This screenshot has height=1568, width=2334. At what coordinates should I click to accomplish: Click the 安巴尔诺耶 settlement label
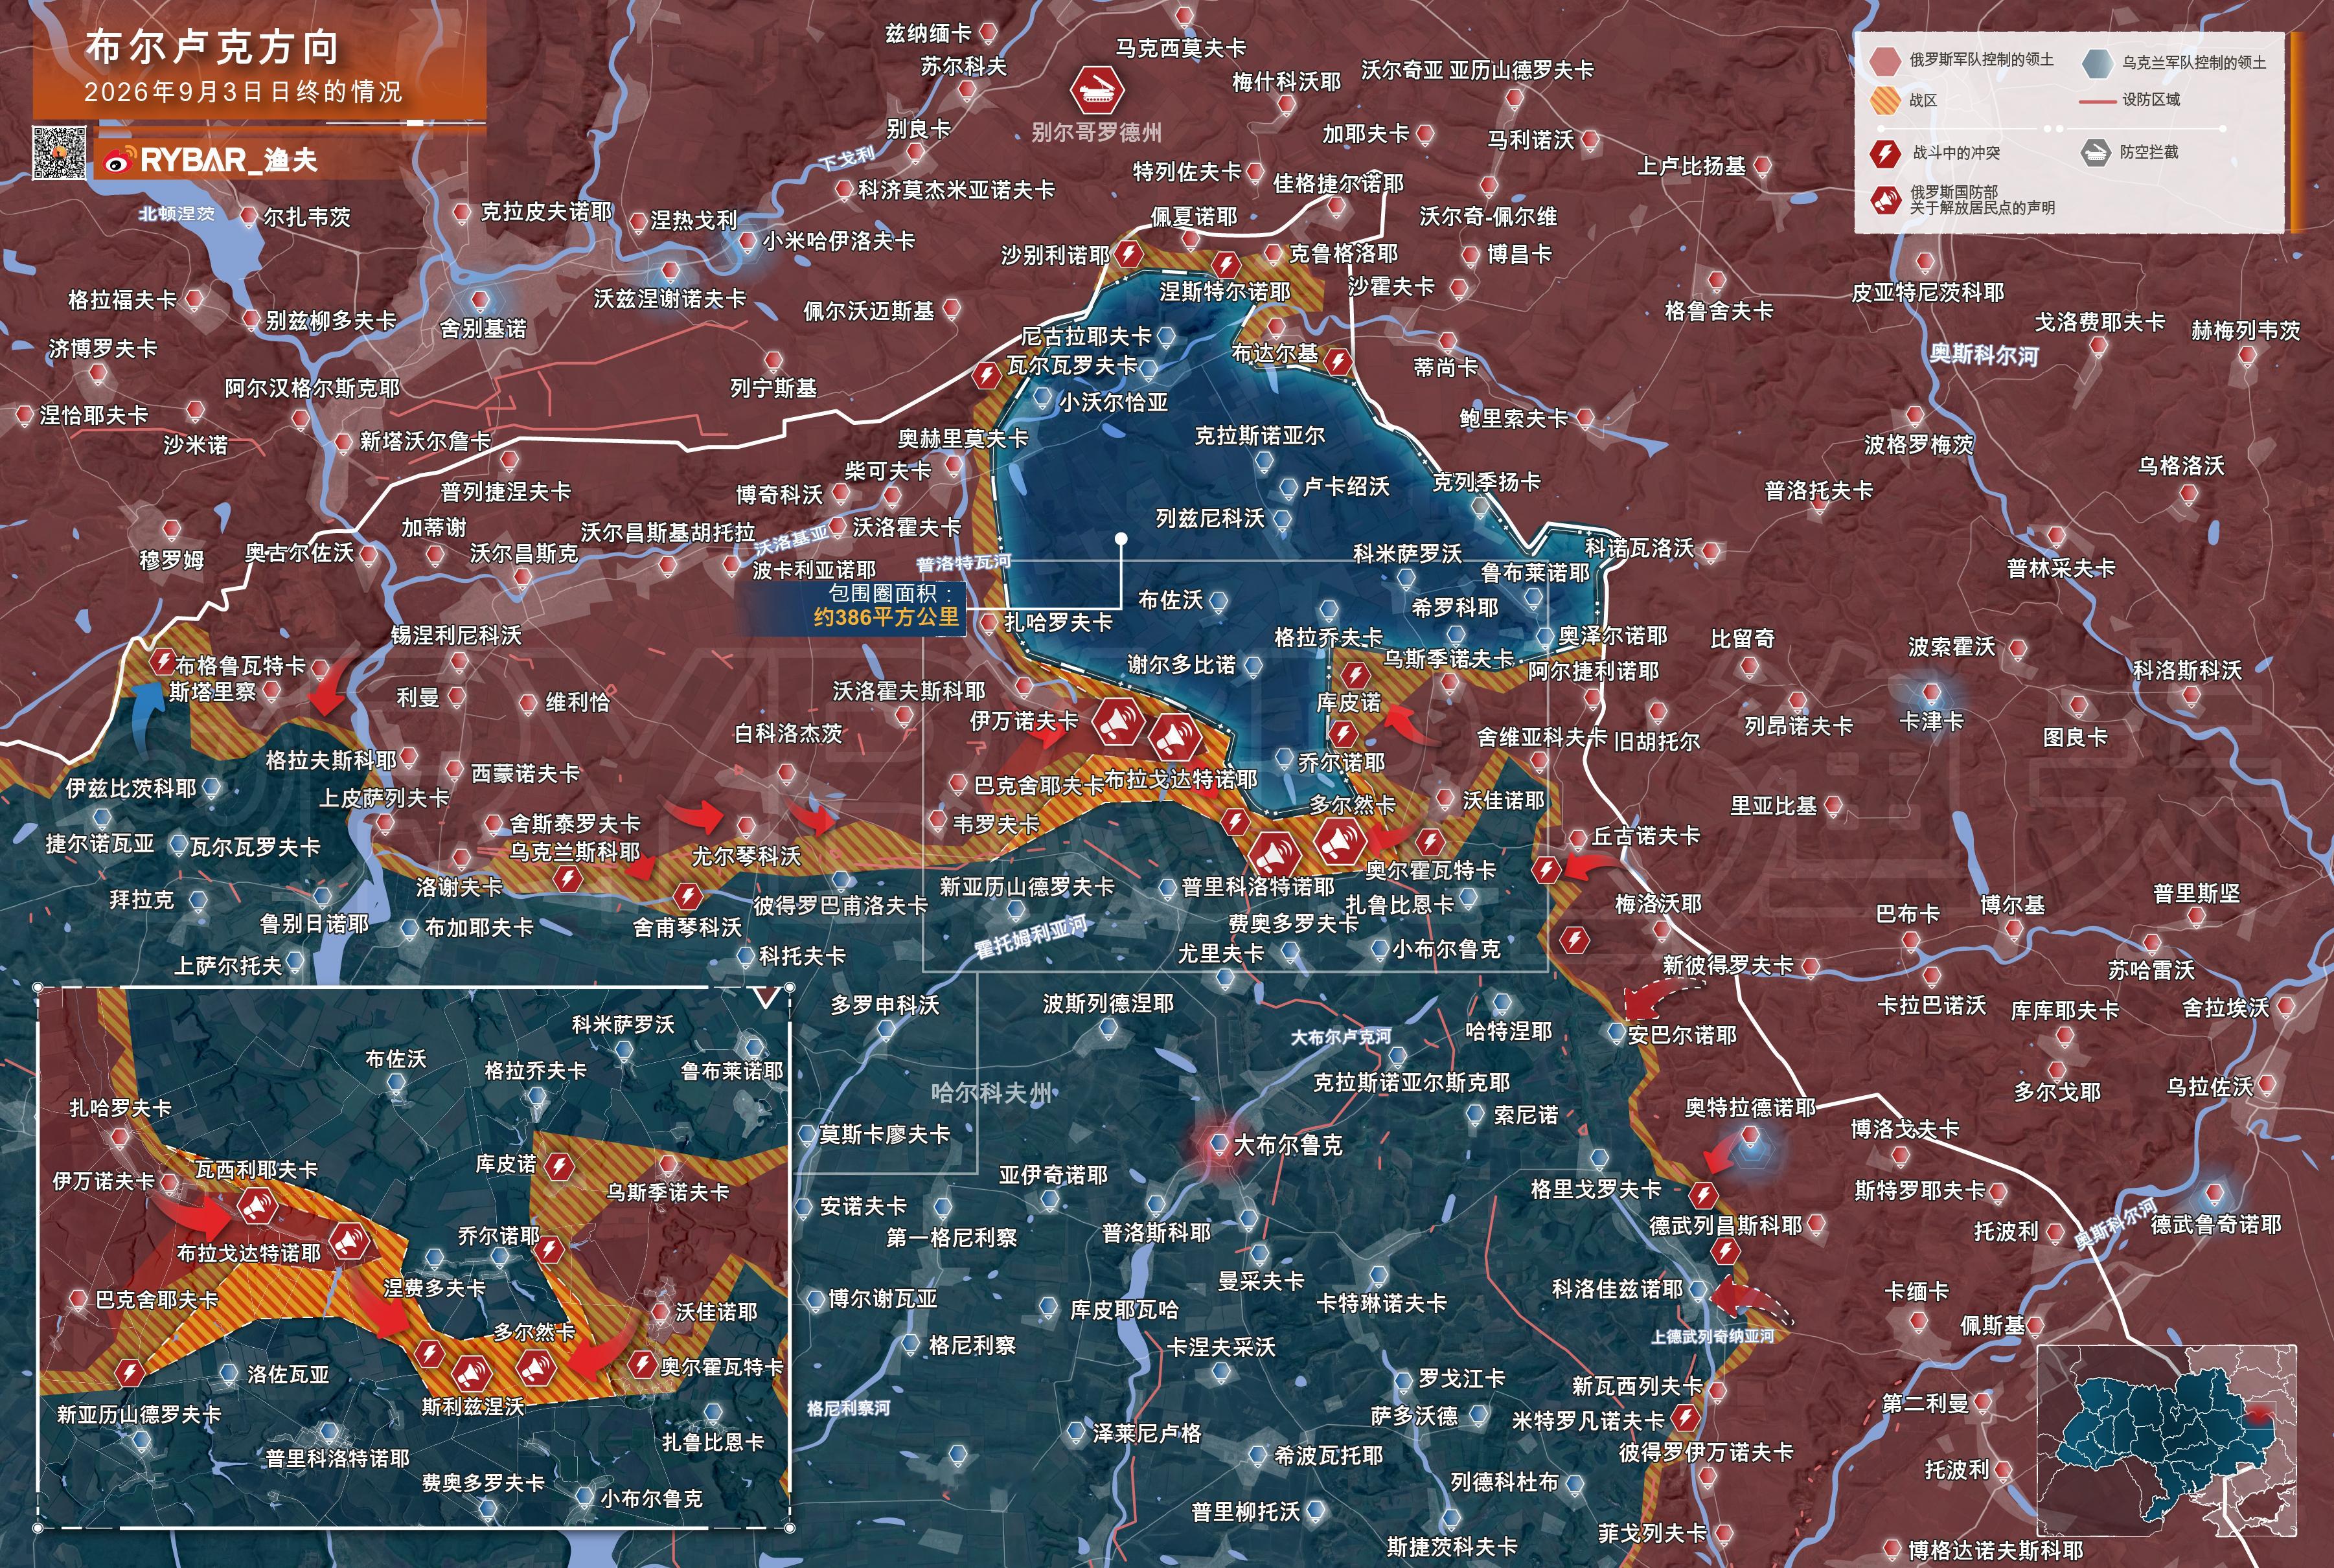pos(1682,1035)
